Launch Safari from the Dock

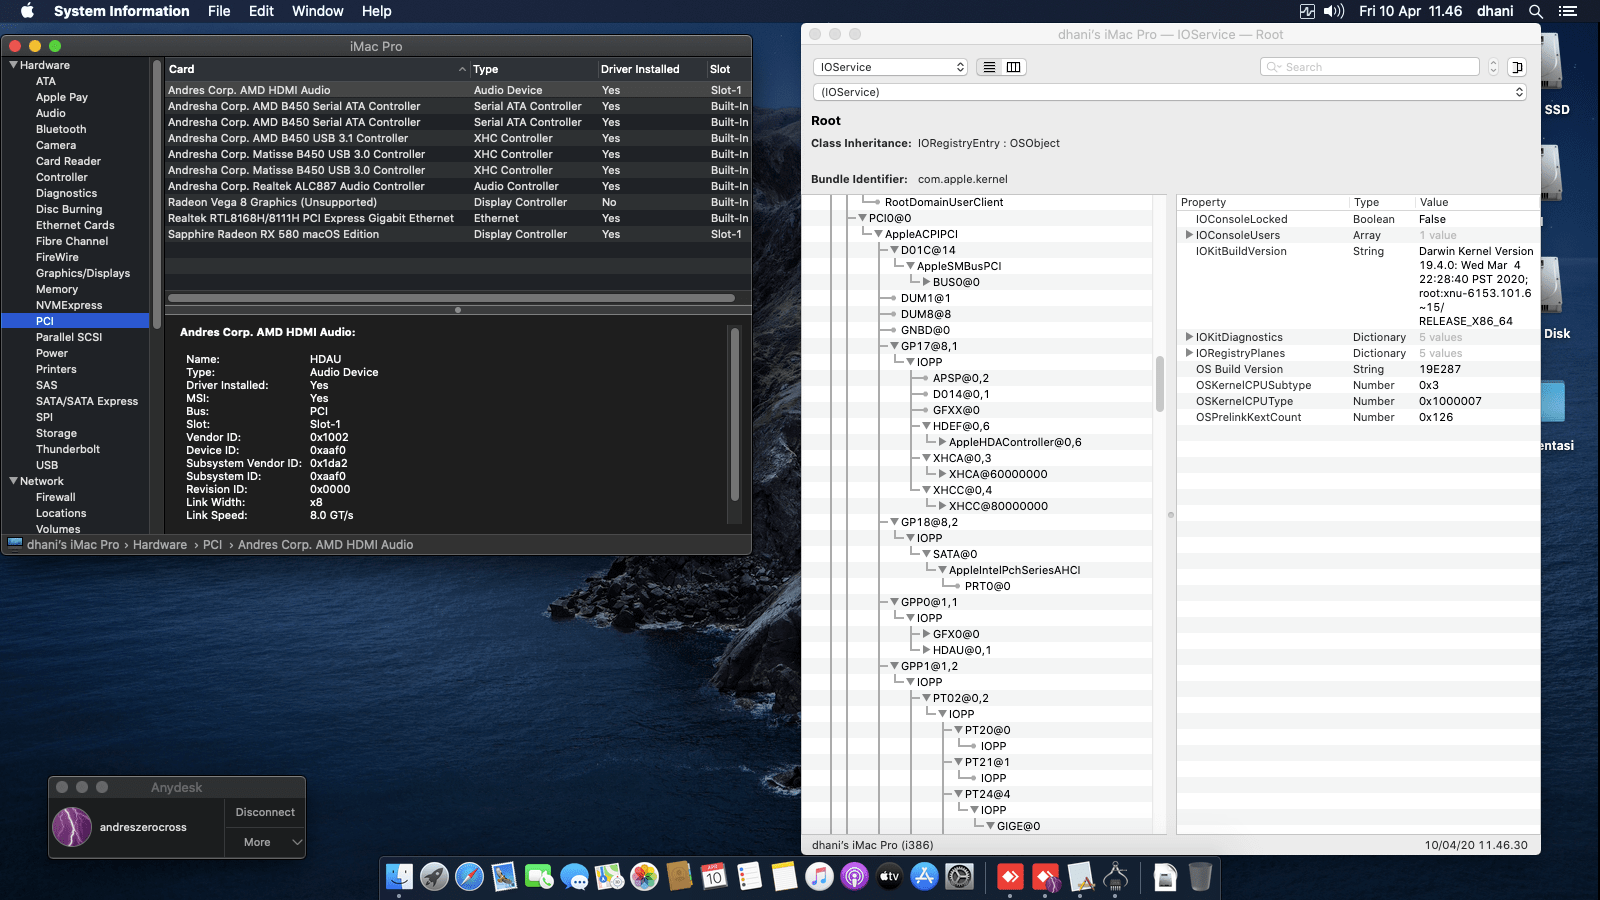coord(469,877)
